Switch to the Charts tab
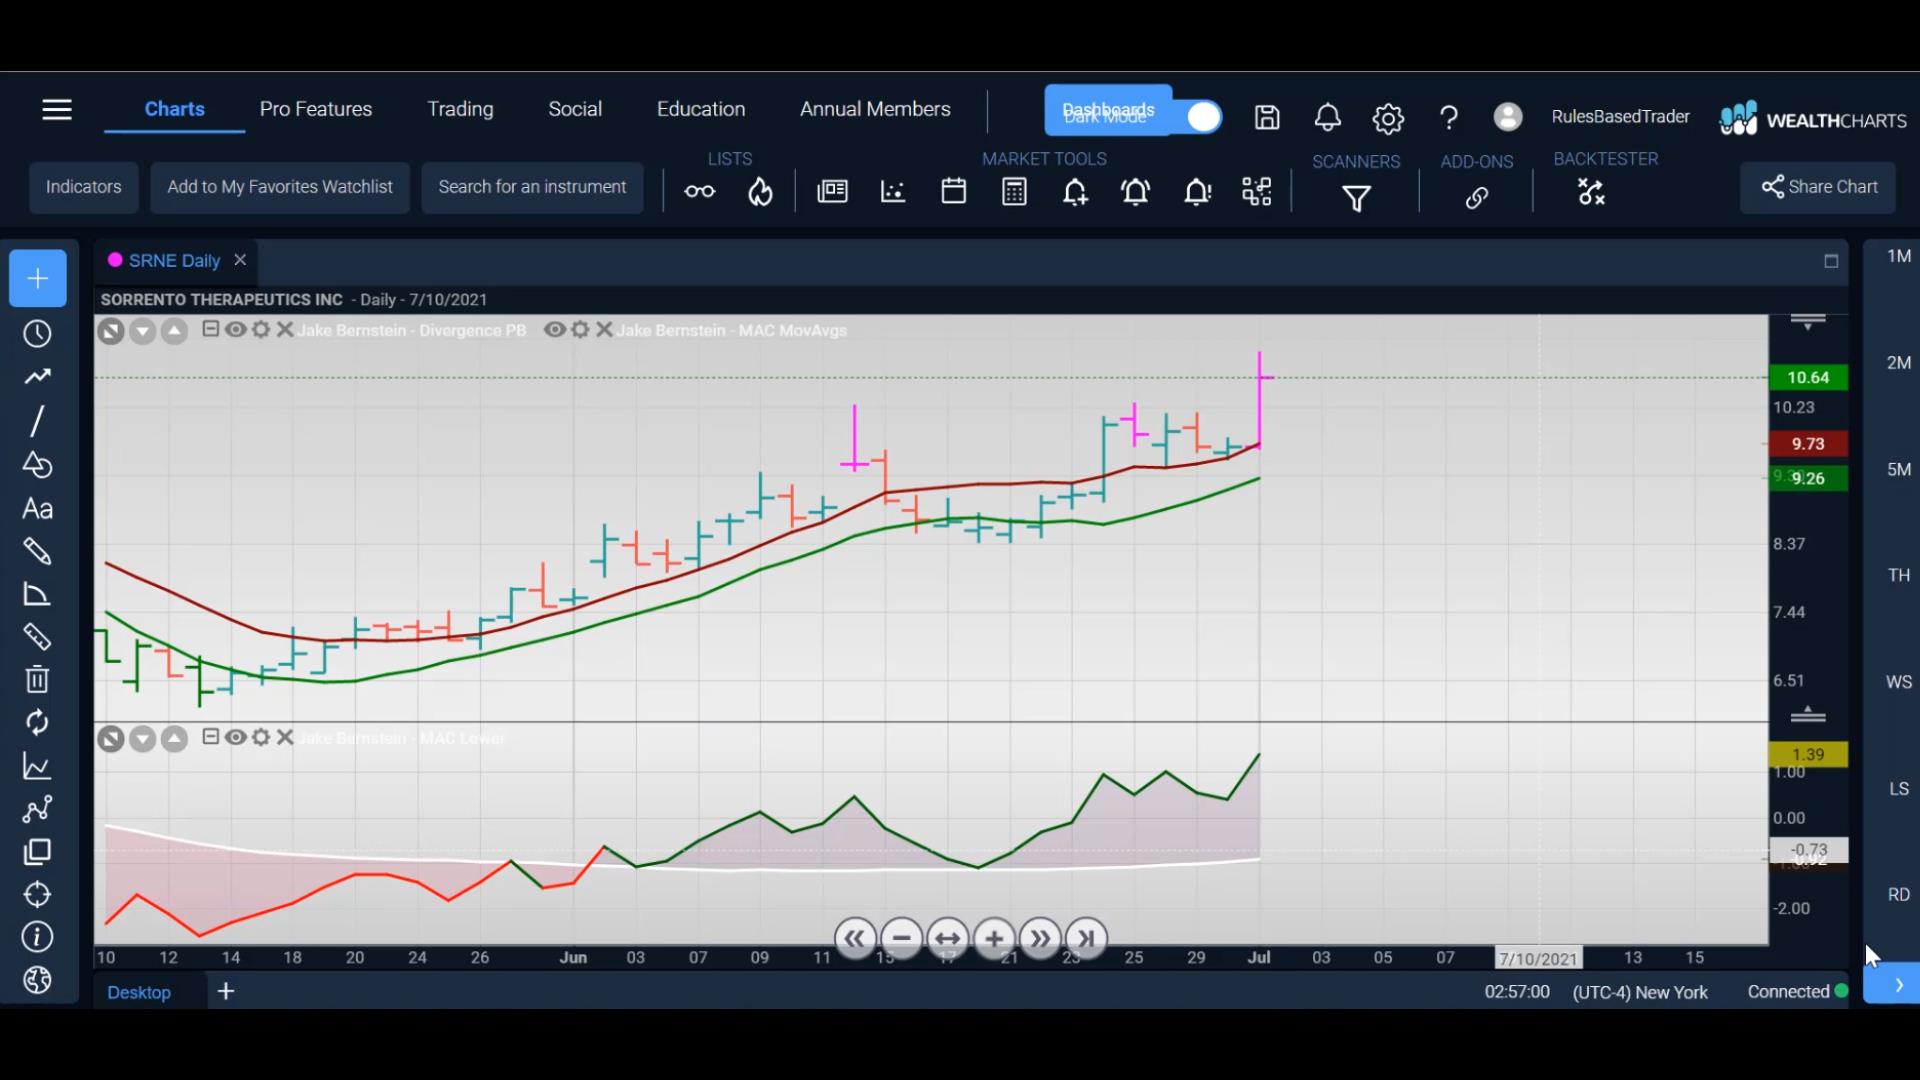 pos(174,109)
